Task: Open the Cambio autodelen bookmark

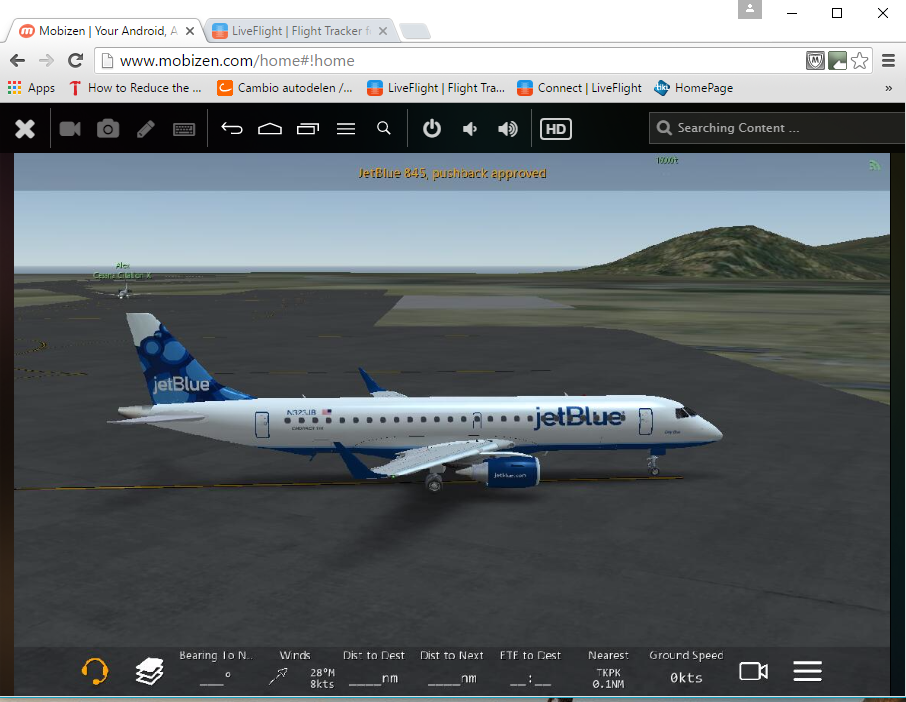Action: [284, 88]
